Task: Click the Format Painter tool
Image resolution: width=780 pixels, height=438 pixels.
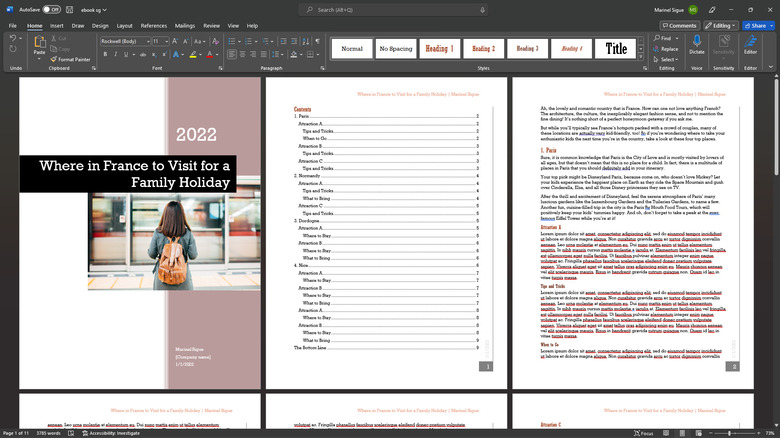Action: pos(68,59)
